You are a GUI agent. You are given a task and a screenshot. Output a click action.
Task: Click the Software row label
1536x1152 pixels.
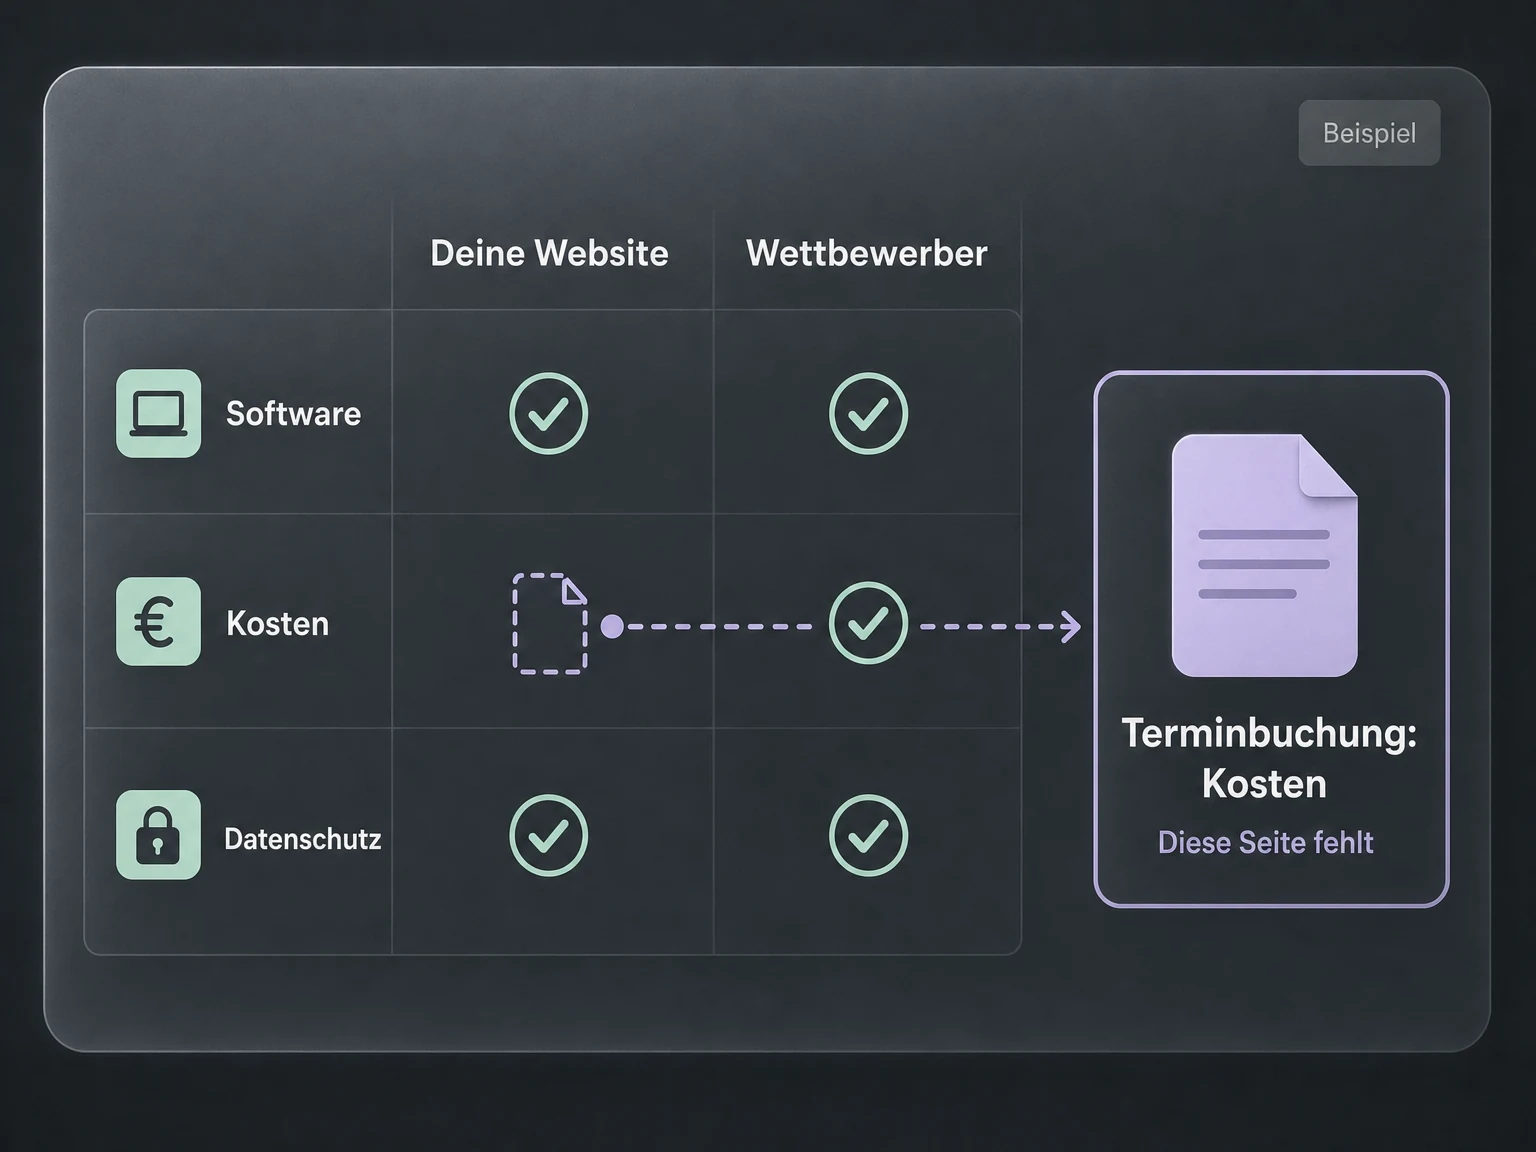point(293,414)
